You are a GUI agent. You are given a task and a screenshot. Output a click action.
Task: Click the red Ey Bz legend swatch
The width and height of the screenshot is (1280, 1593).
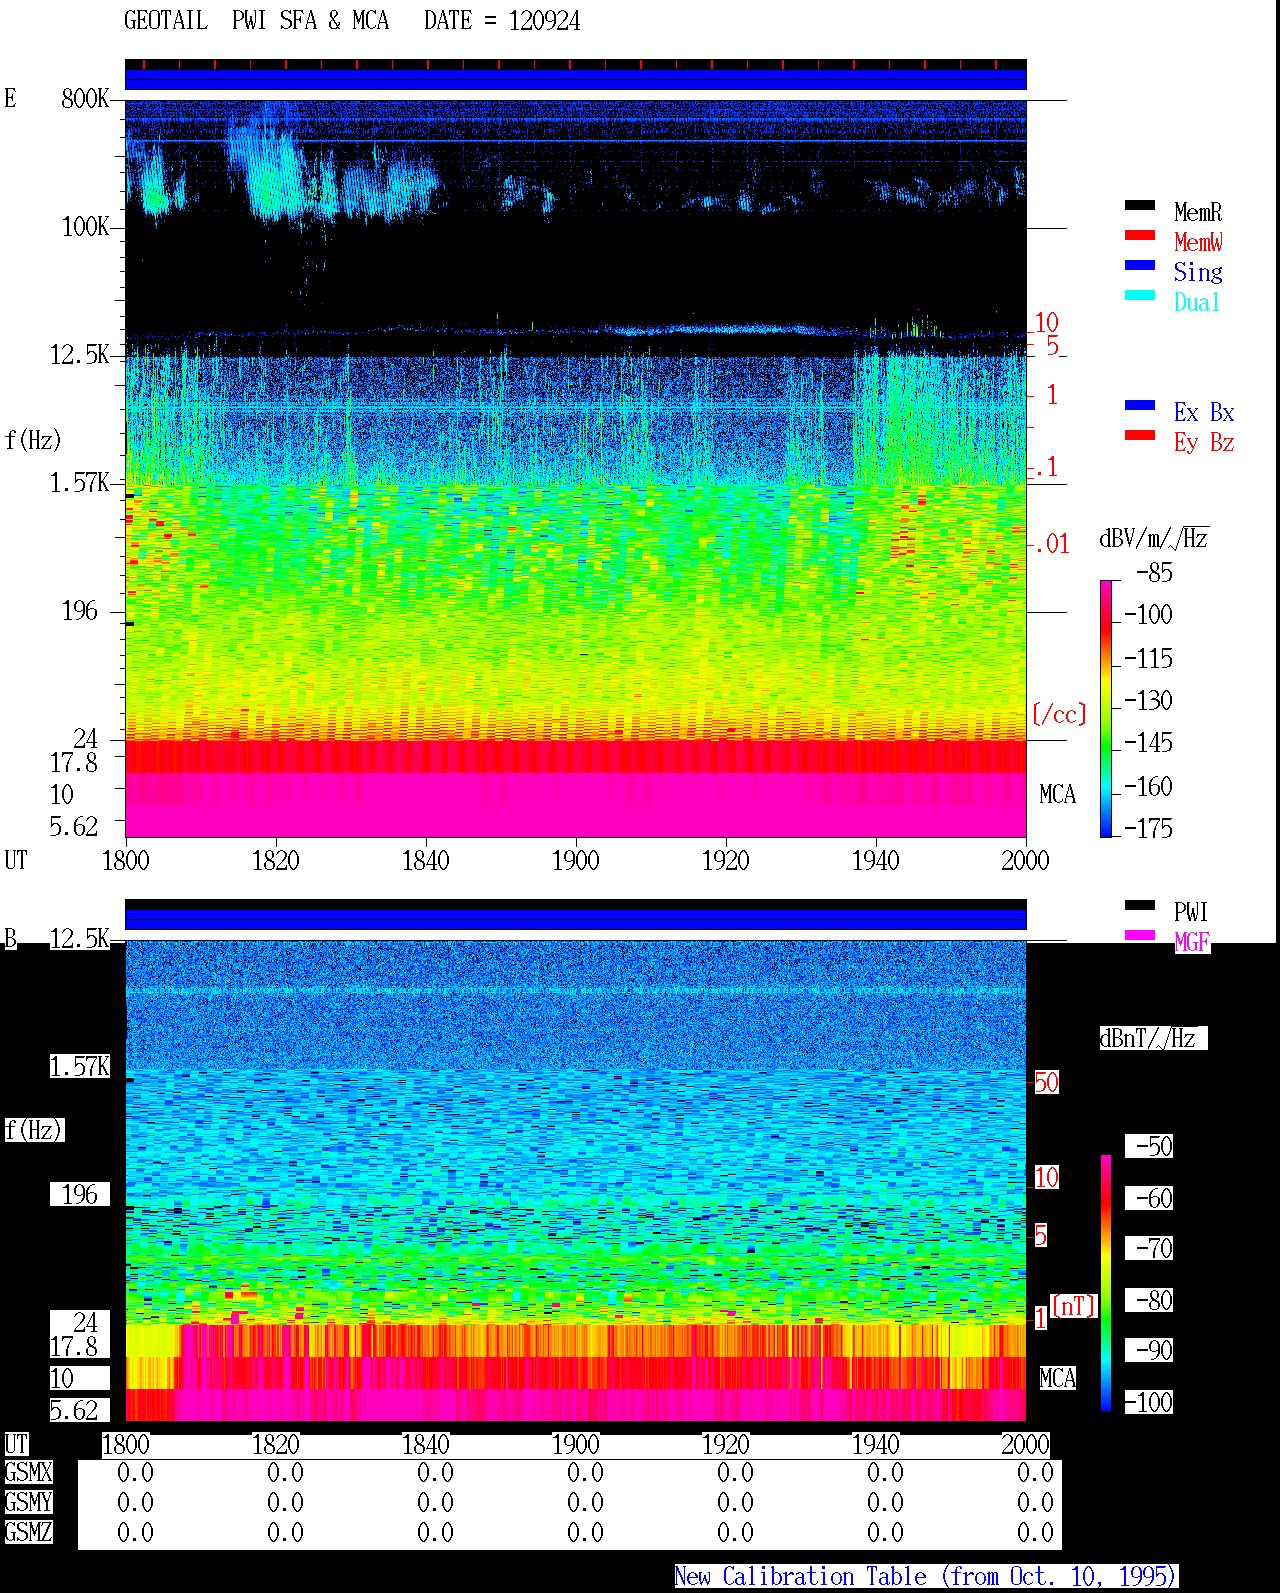(1139, 435)
